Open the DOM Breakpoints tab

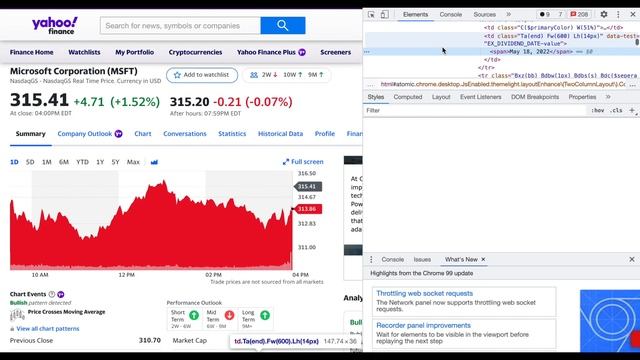coord(535,97)
